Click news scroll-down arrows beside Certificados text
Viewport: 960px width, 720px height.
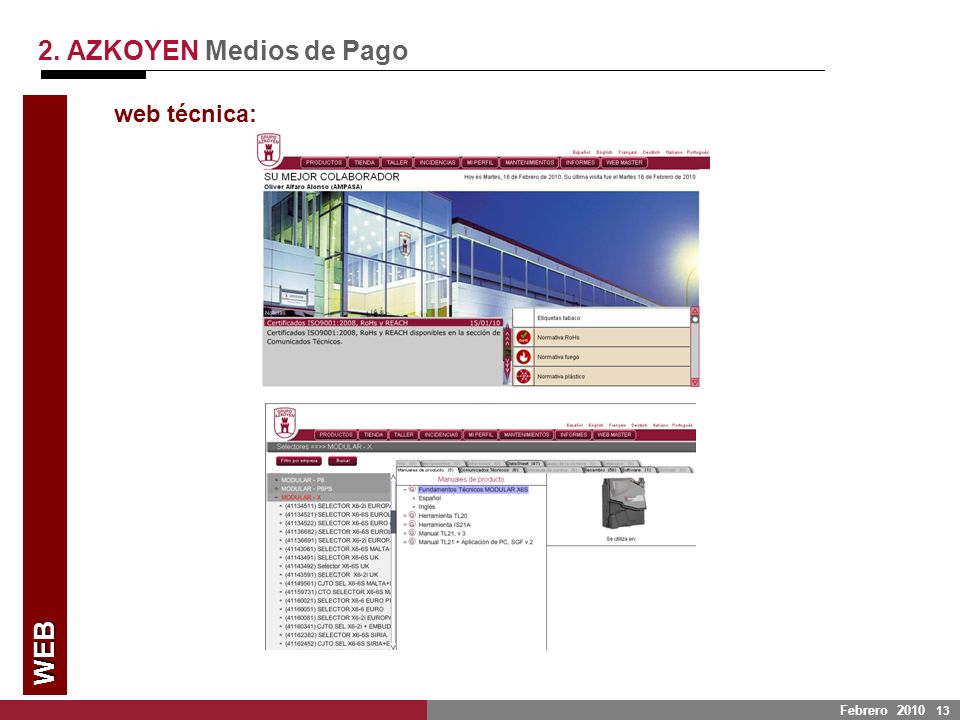point(507,367)
